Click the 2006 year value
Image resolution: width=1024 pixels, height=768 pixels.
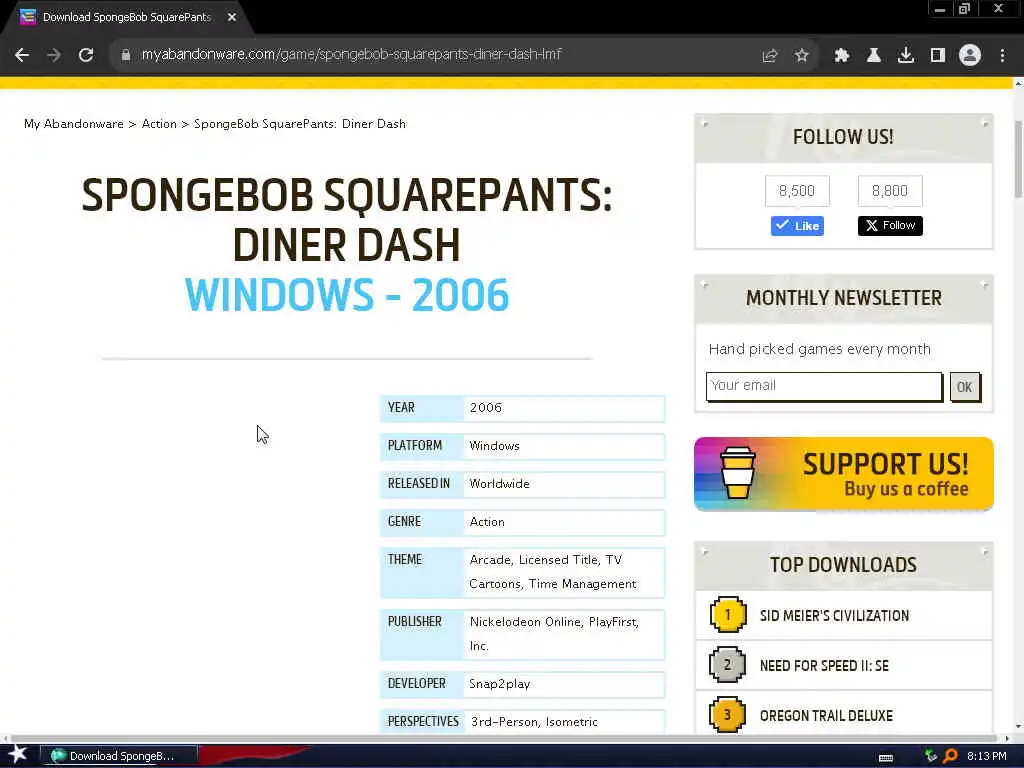[x=486, y=408]
